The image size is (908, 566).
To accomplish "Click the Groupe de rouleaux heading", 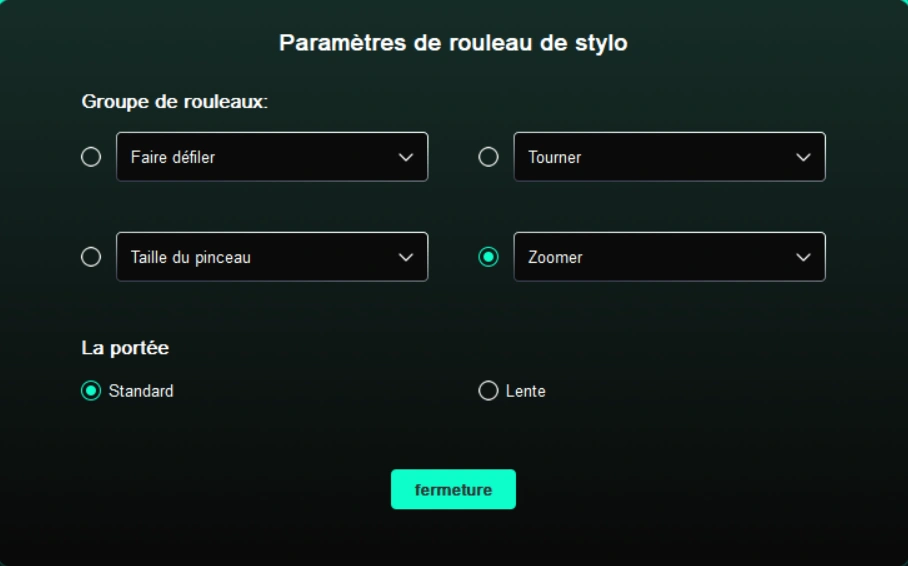I will click(x=174, y=102).
